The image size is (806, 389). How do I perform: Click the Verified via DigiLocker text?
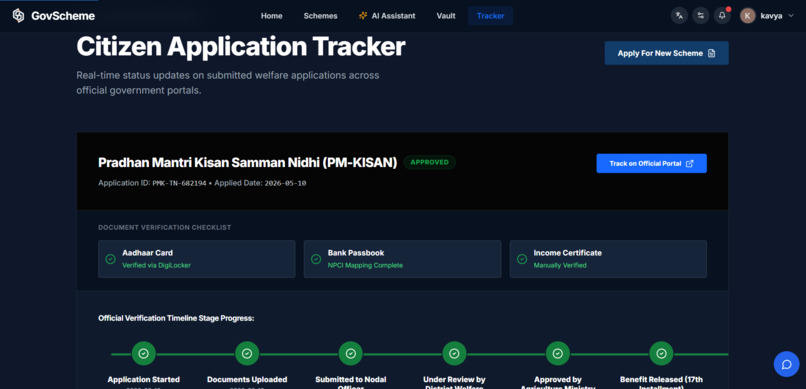156,266
